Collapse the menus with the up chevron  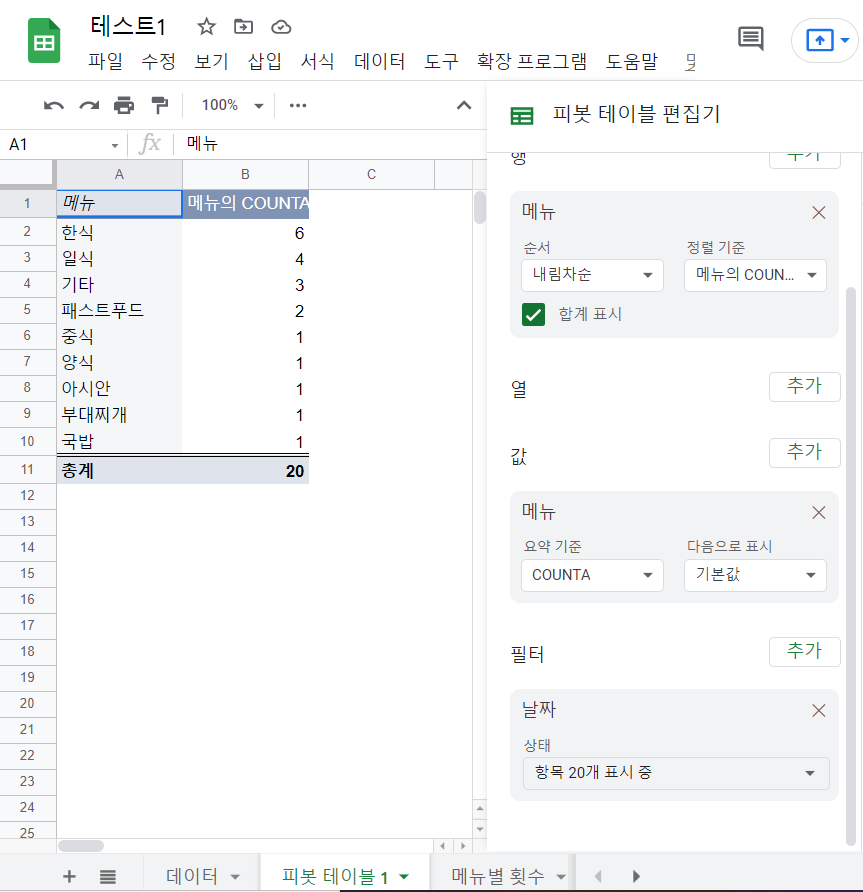464,105
